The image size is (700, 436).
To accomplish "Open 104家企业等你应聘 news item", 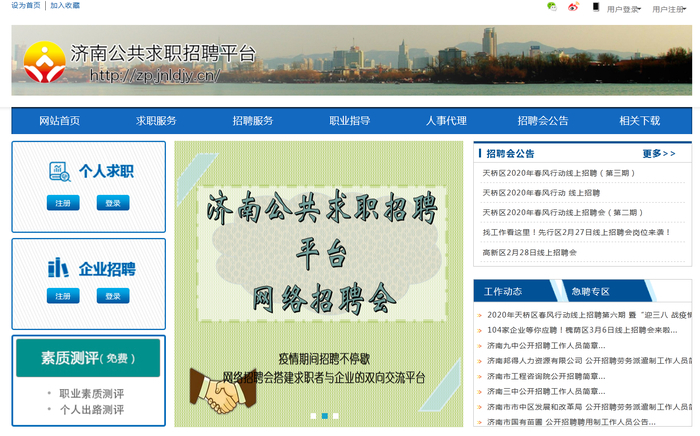I will pos(582,330).
